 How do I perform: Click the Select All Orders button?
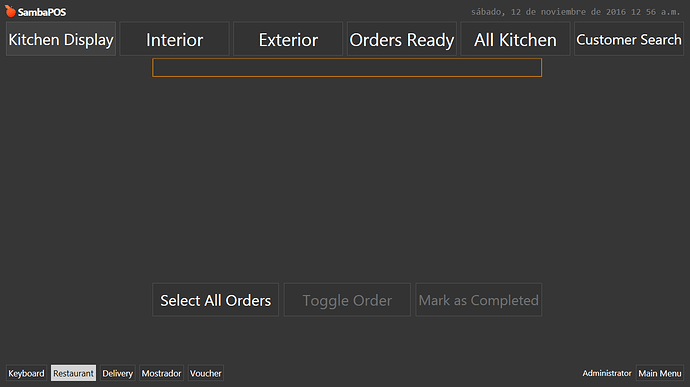[x=215, y=300]
